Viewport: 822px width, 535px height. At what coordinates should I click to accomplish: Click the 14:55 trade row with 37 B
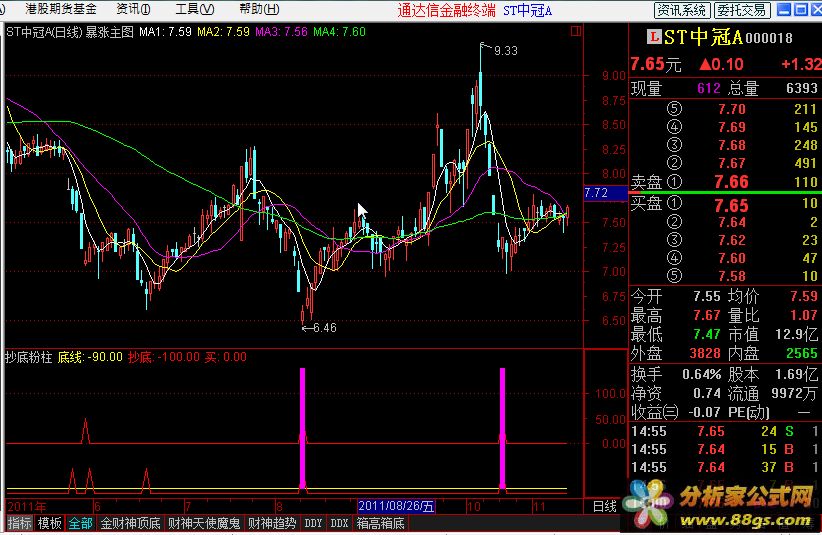coord(724,467)
